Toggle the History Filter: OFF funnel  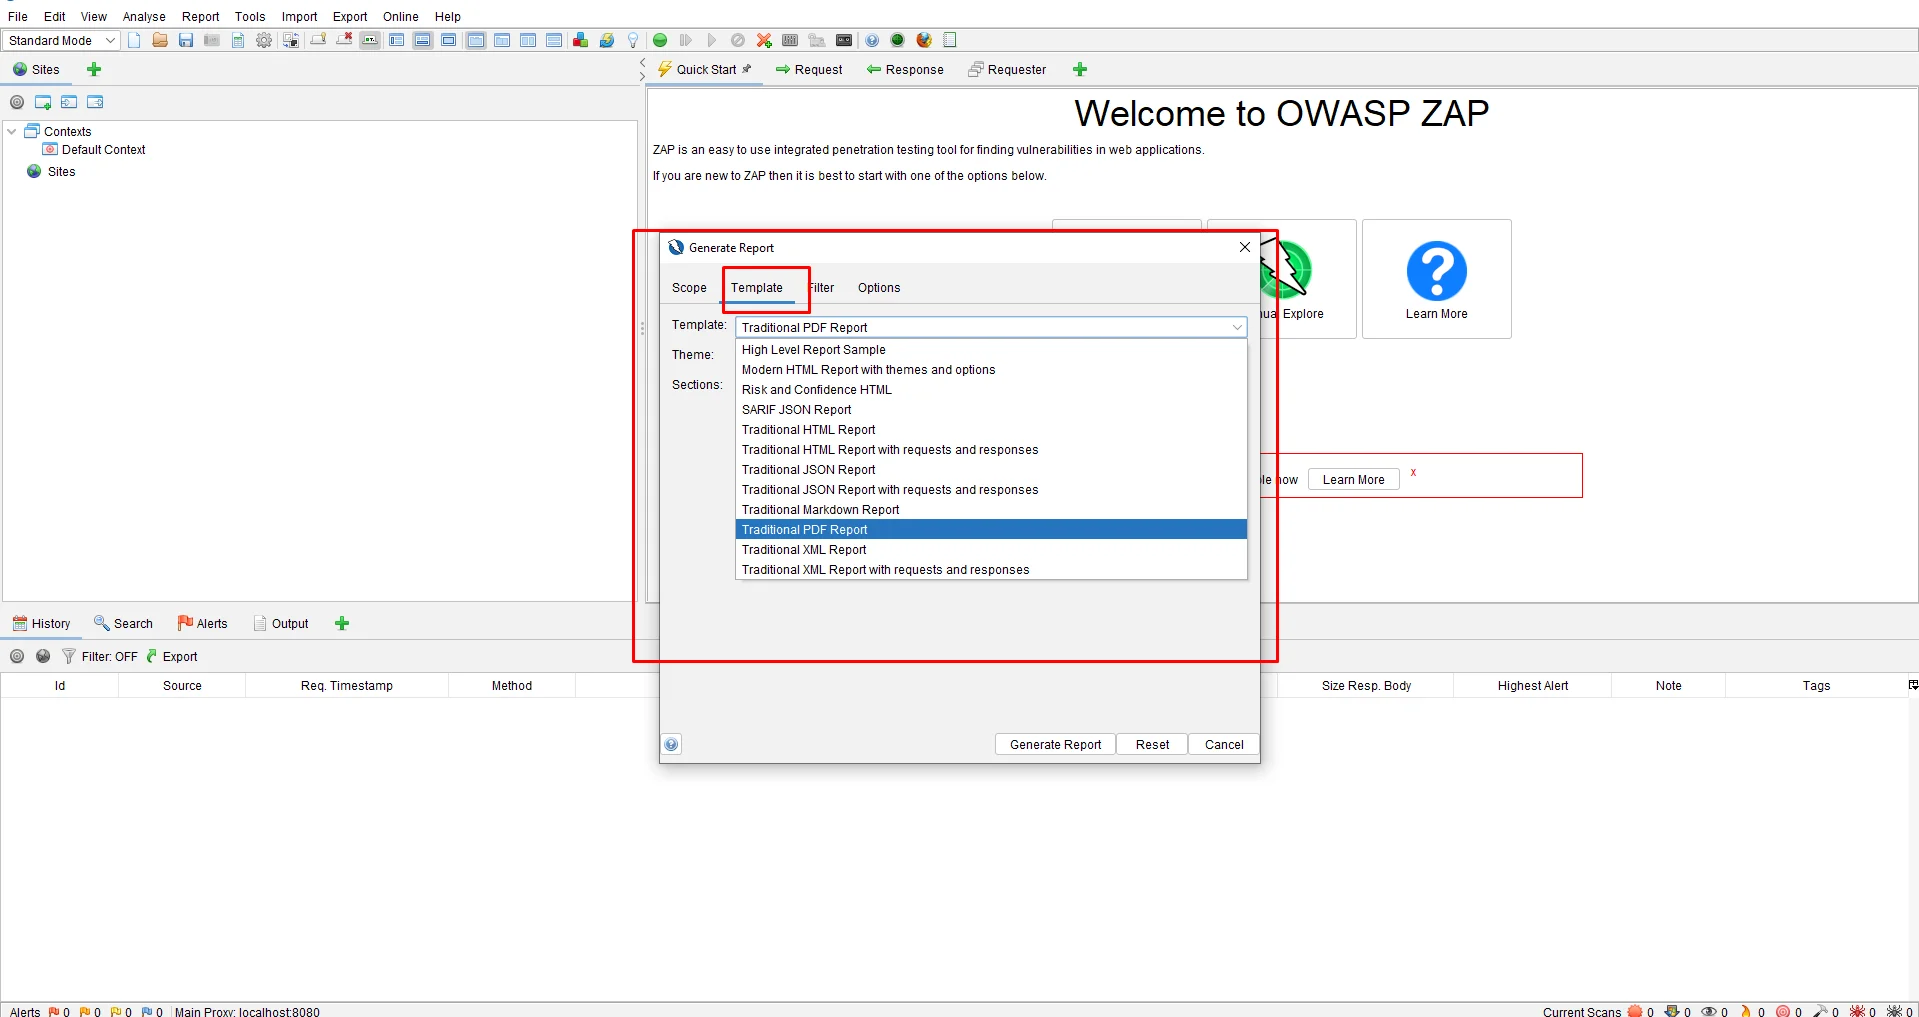click(69, 656)
